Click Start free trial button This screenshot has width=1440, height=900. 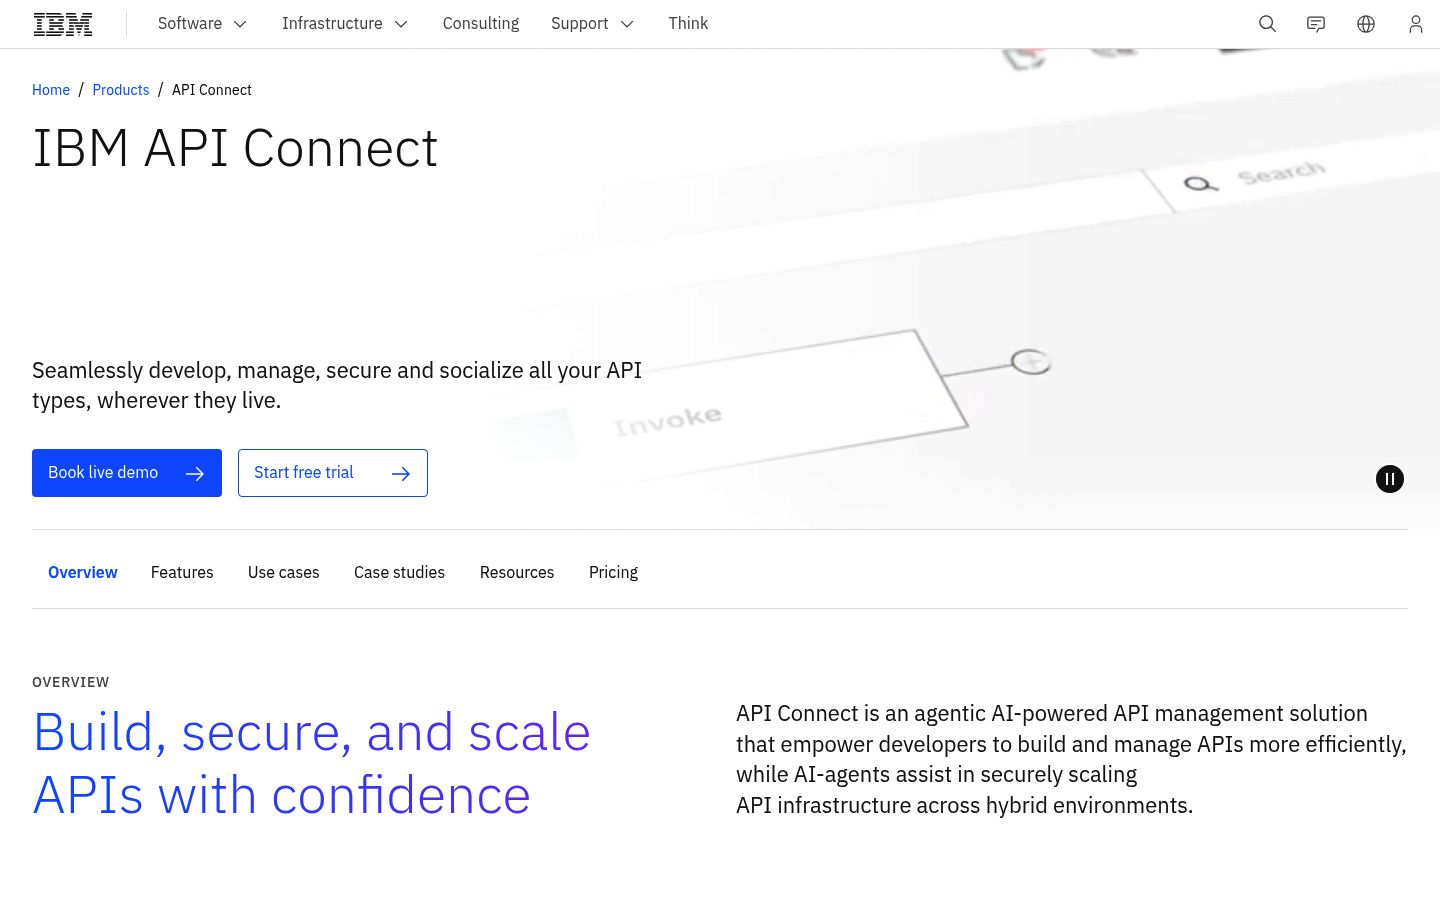(x=333, y=473)
